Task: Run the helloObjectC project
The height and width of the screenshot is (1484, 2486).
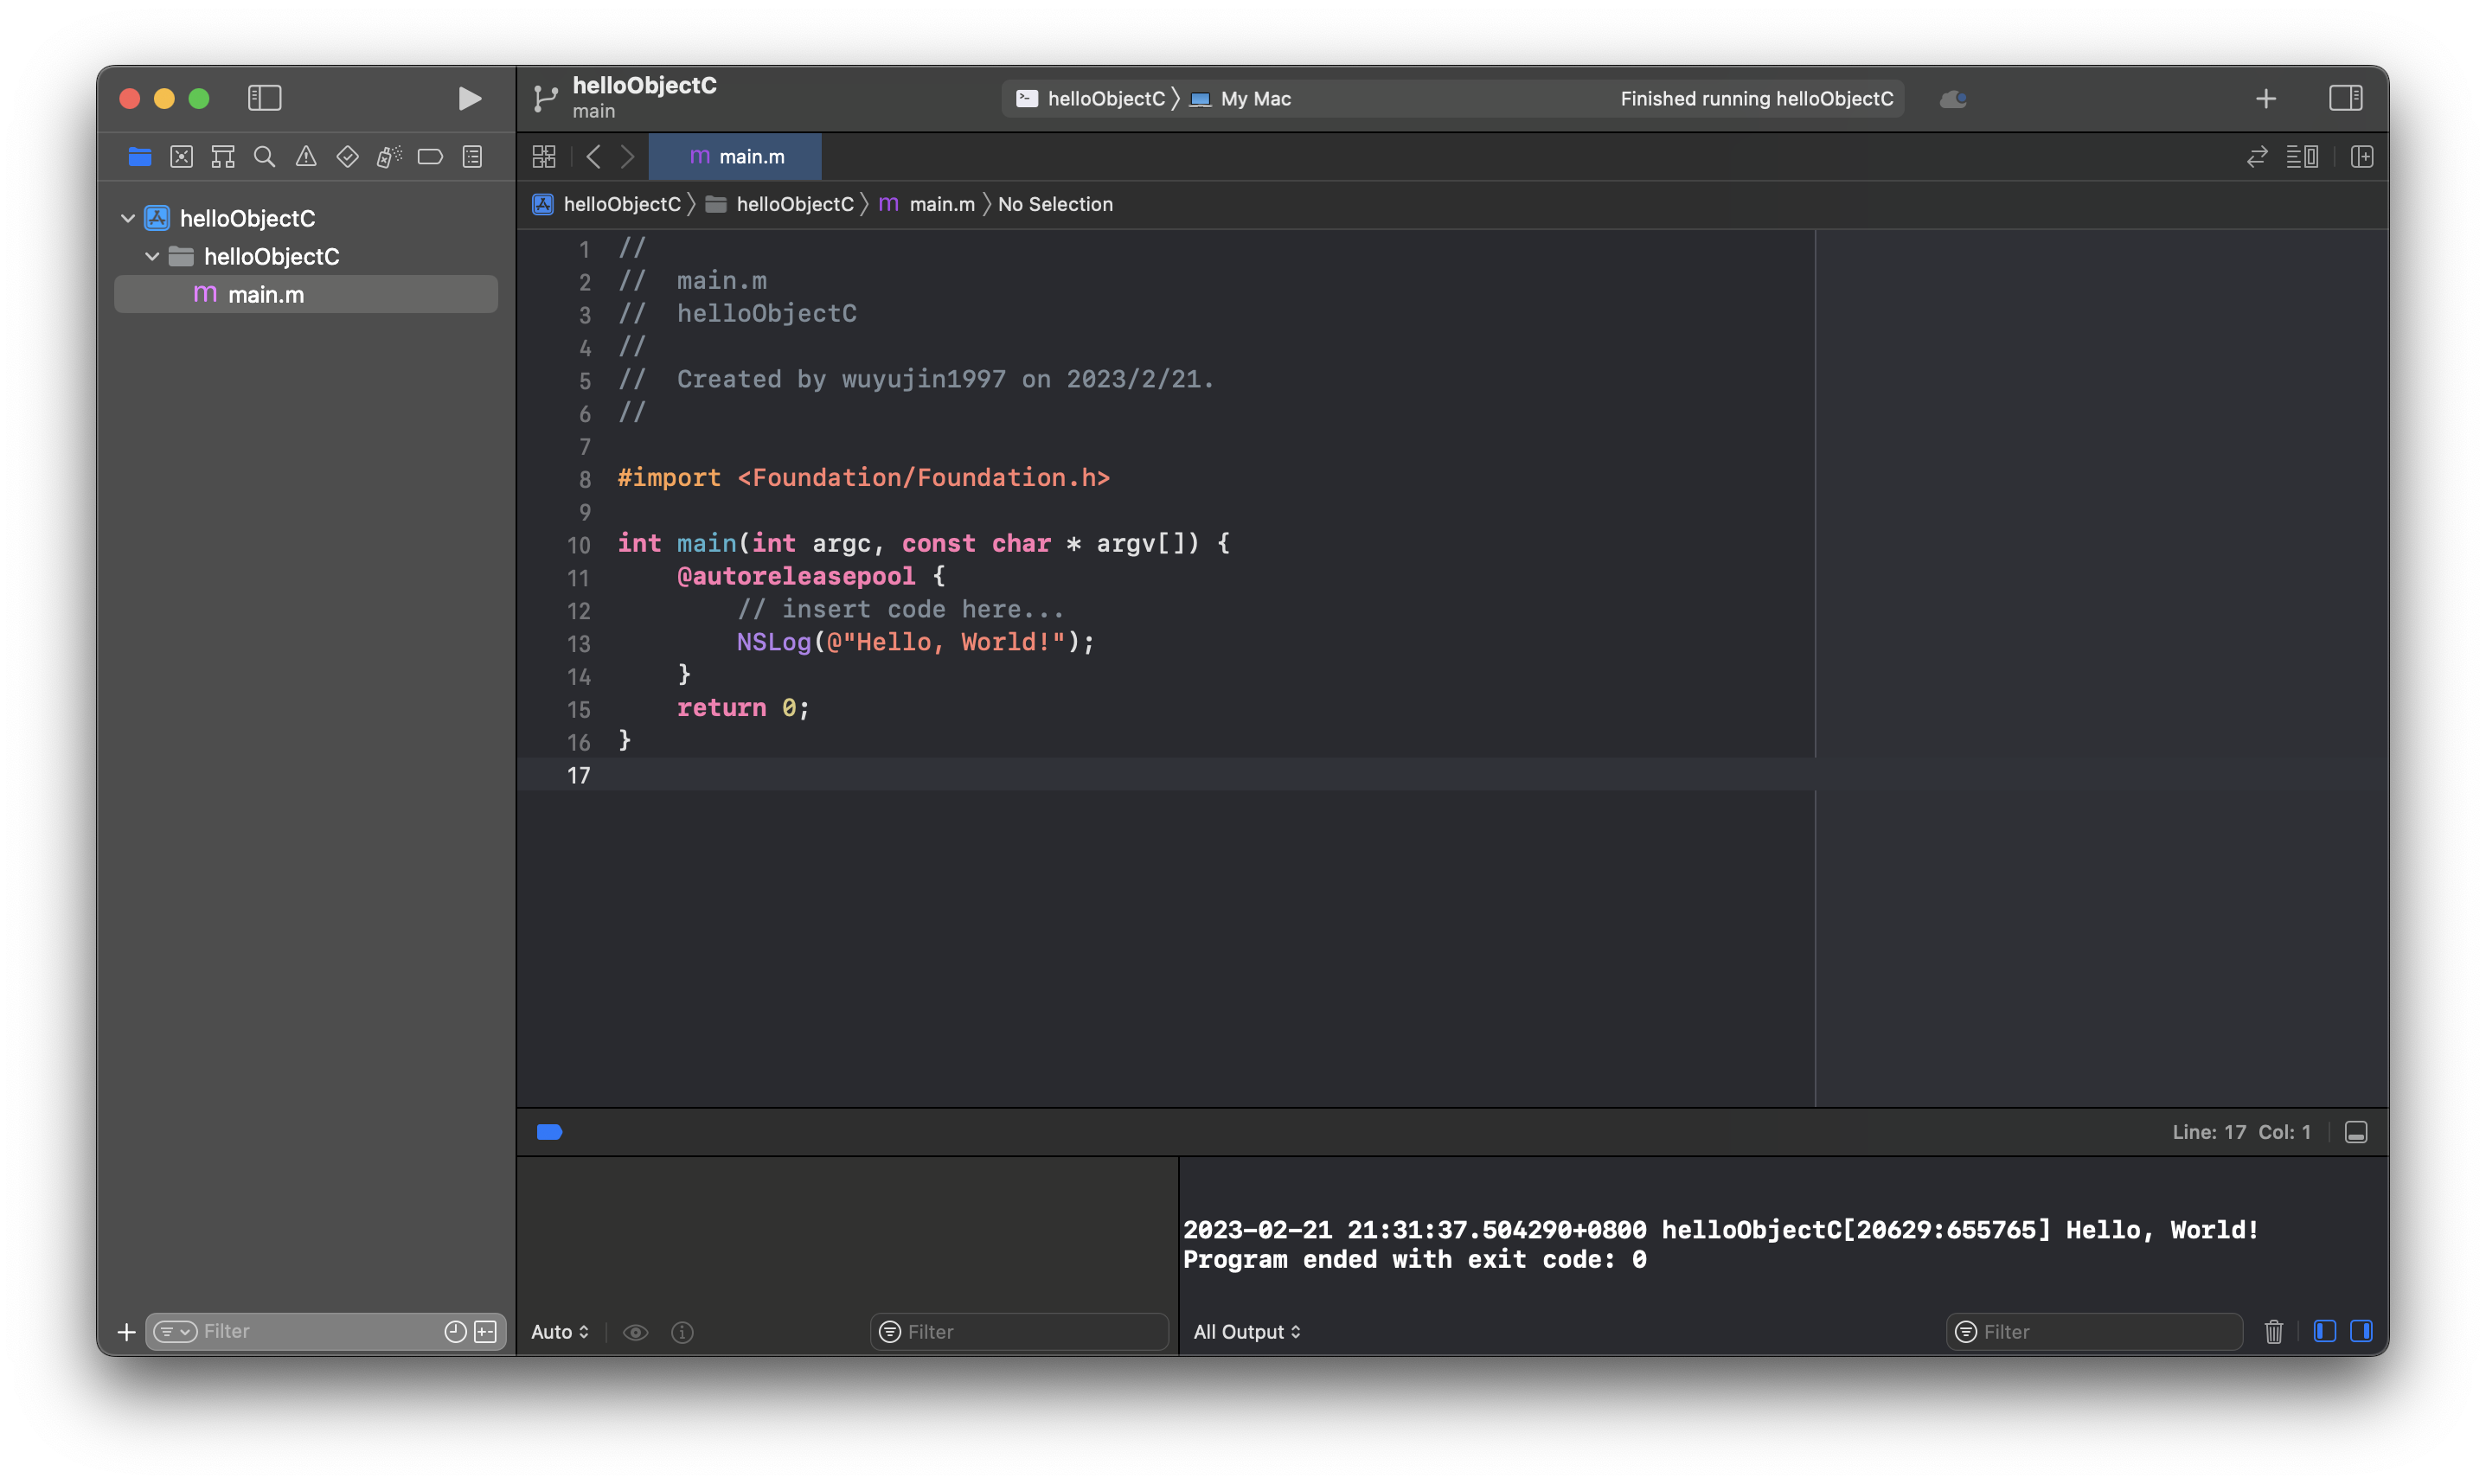Action: [x=469, y=98]
